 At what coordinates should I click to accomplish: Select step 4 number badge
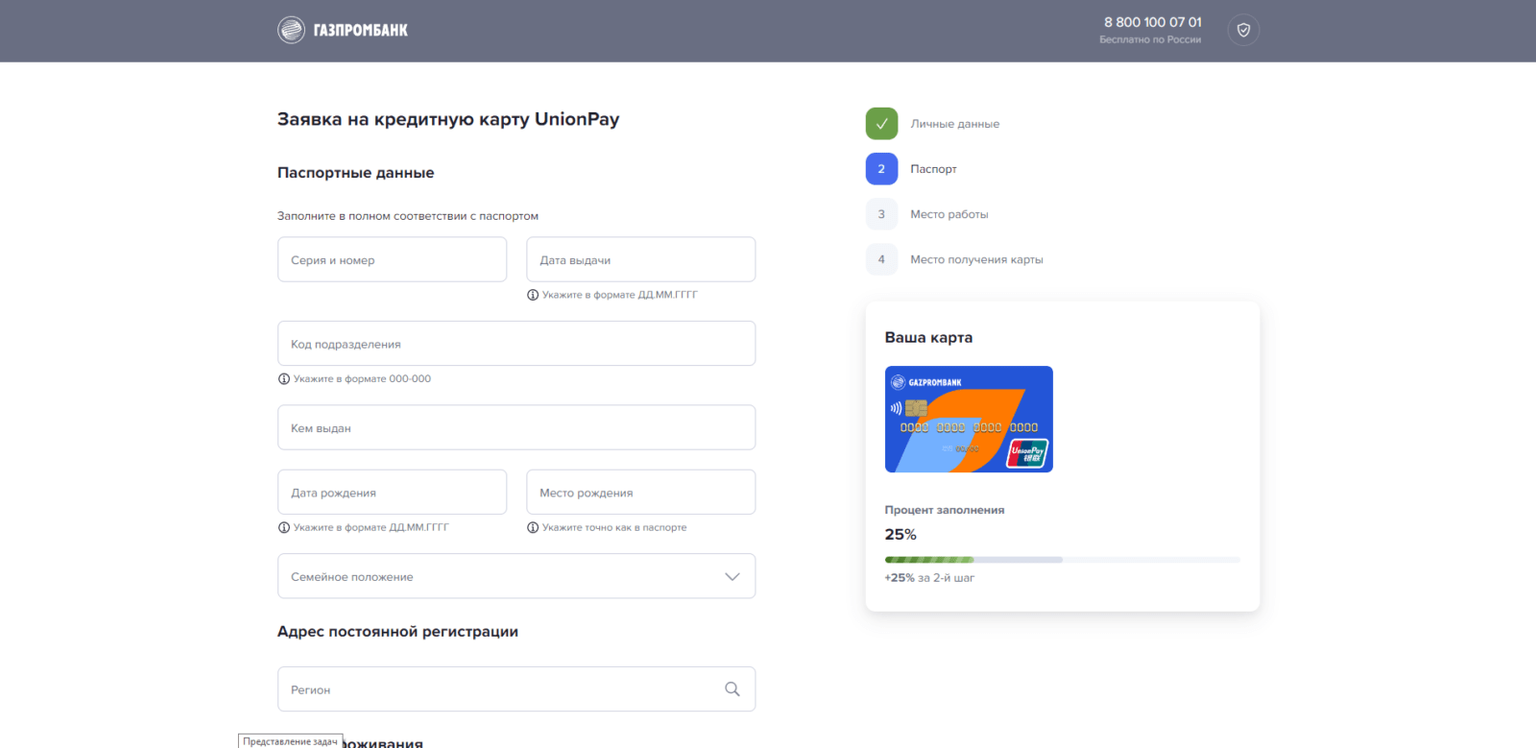pyautogui.click(x=881, y=259)
